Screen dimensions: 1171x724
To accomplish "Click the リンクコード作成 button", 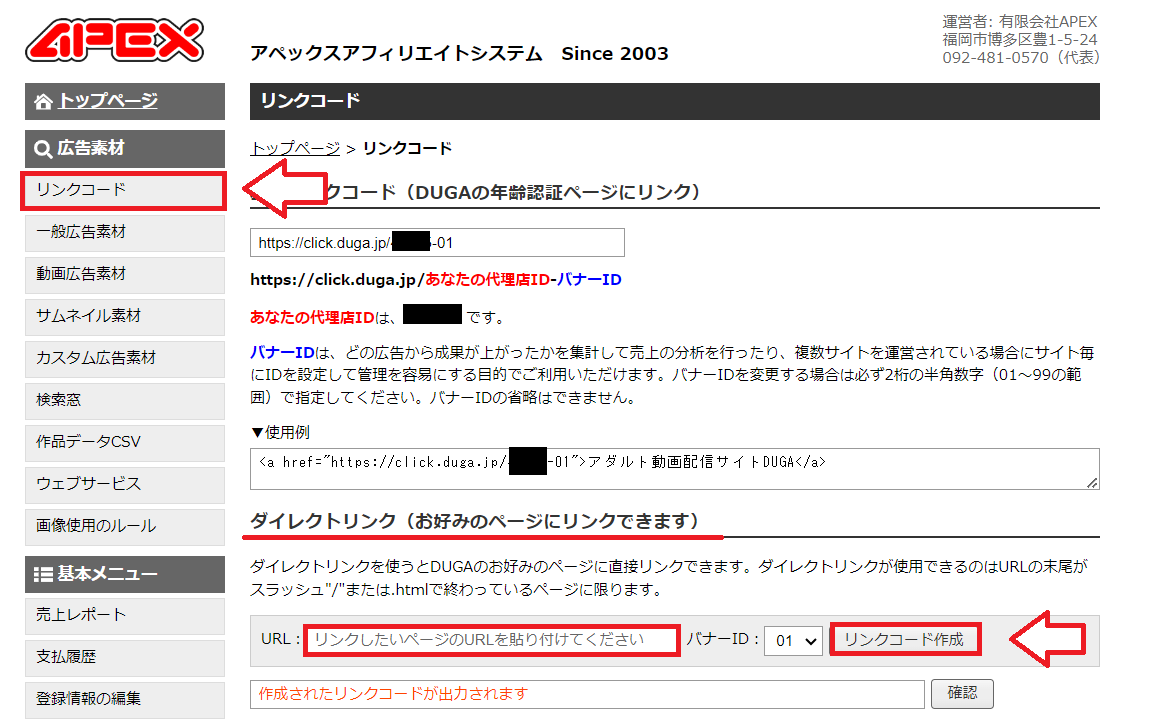I will [x=904, y=640].
